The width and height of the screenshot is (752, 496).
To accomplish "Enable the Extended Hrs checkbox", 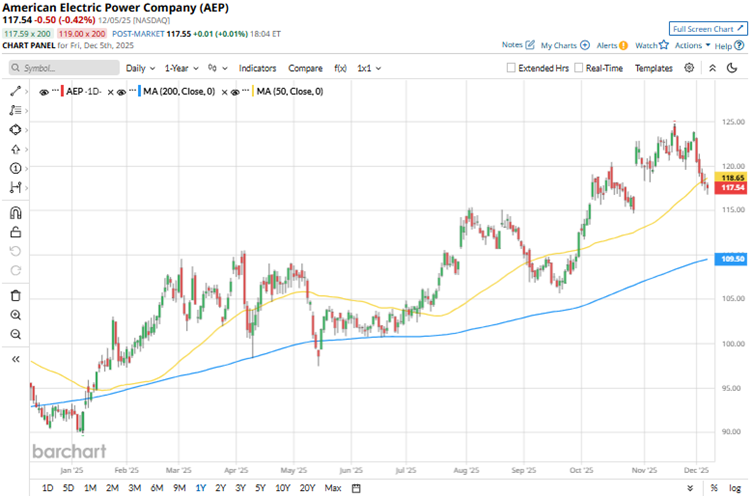I will tap(512, 68).
